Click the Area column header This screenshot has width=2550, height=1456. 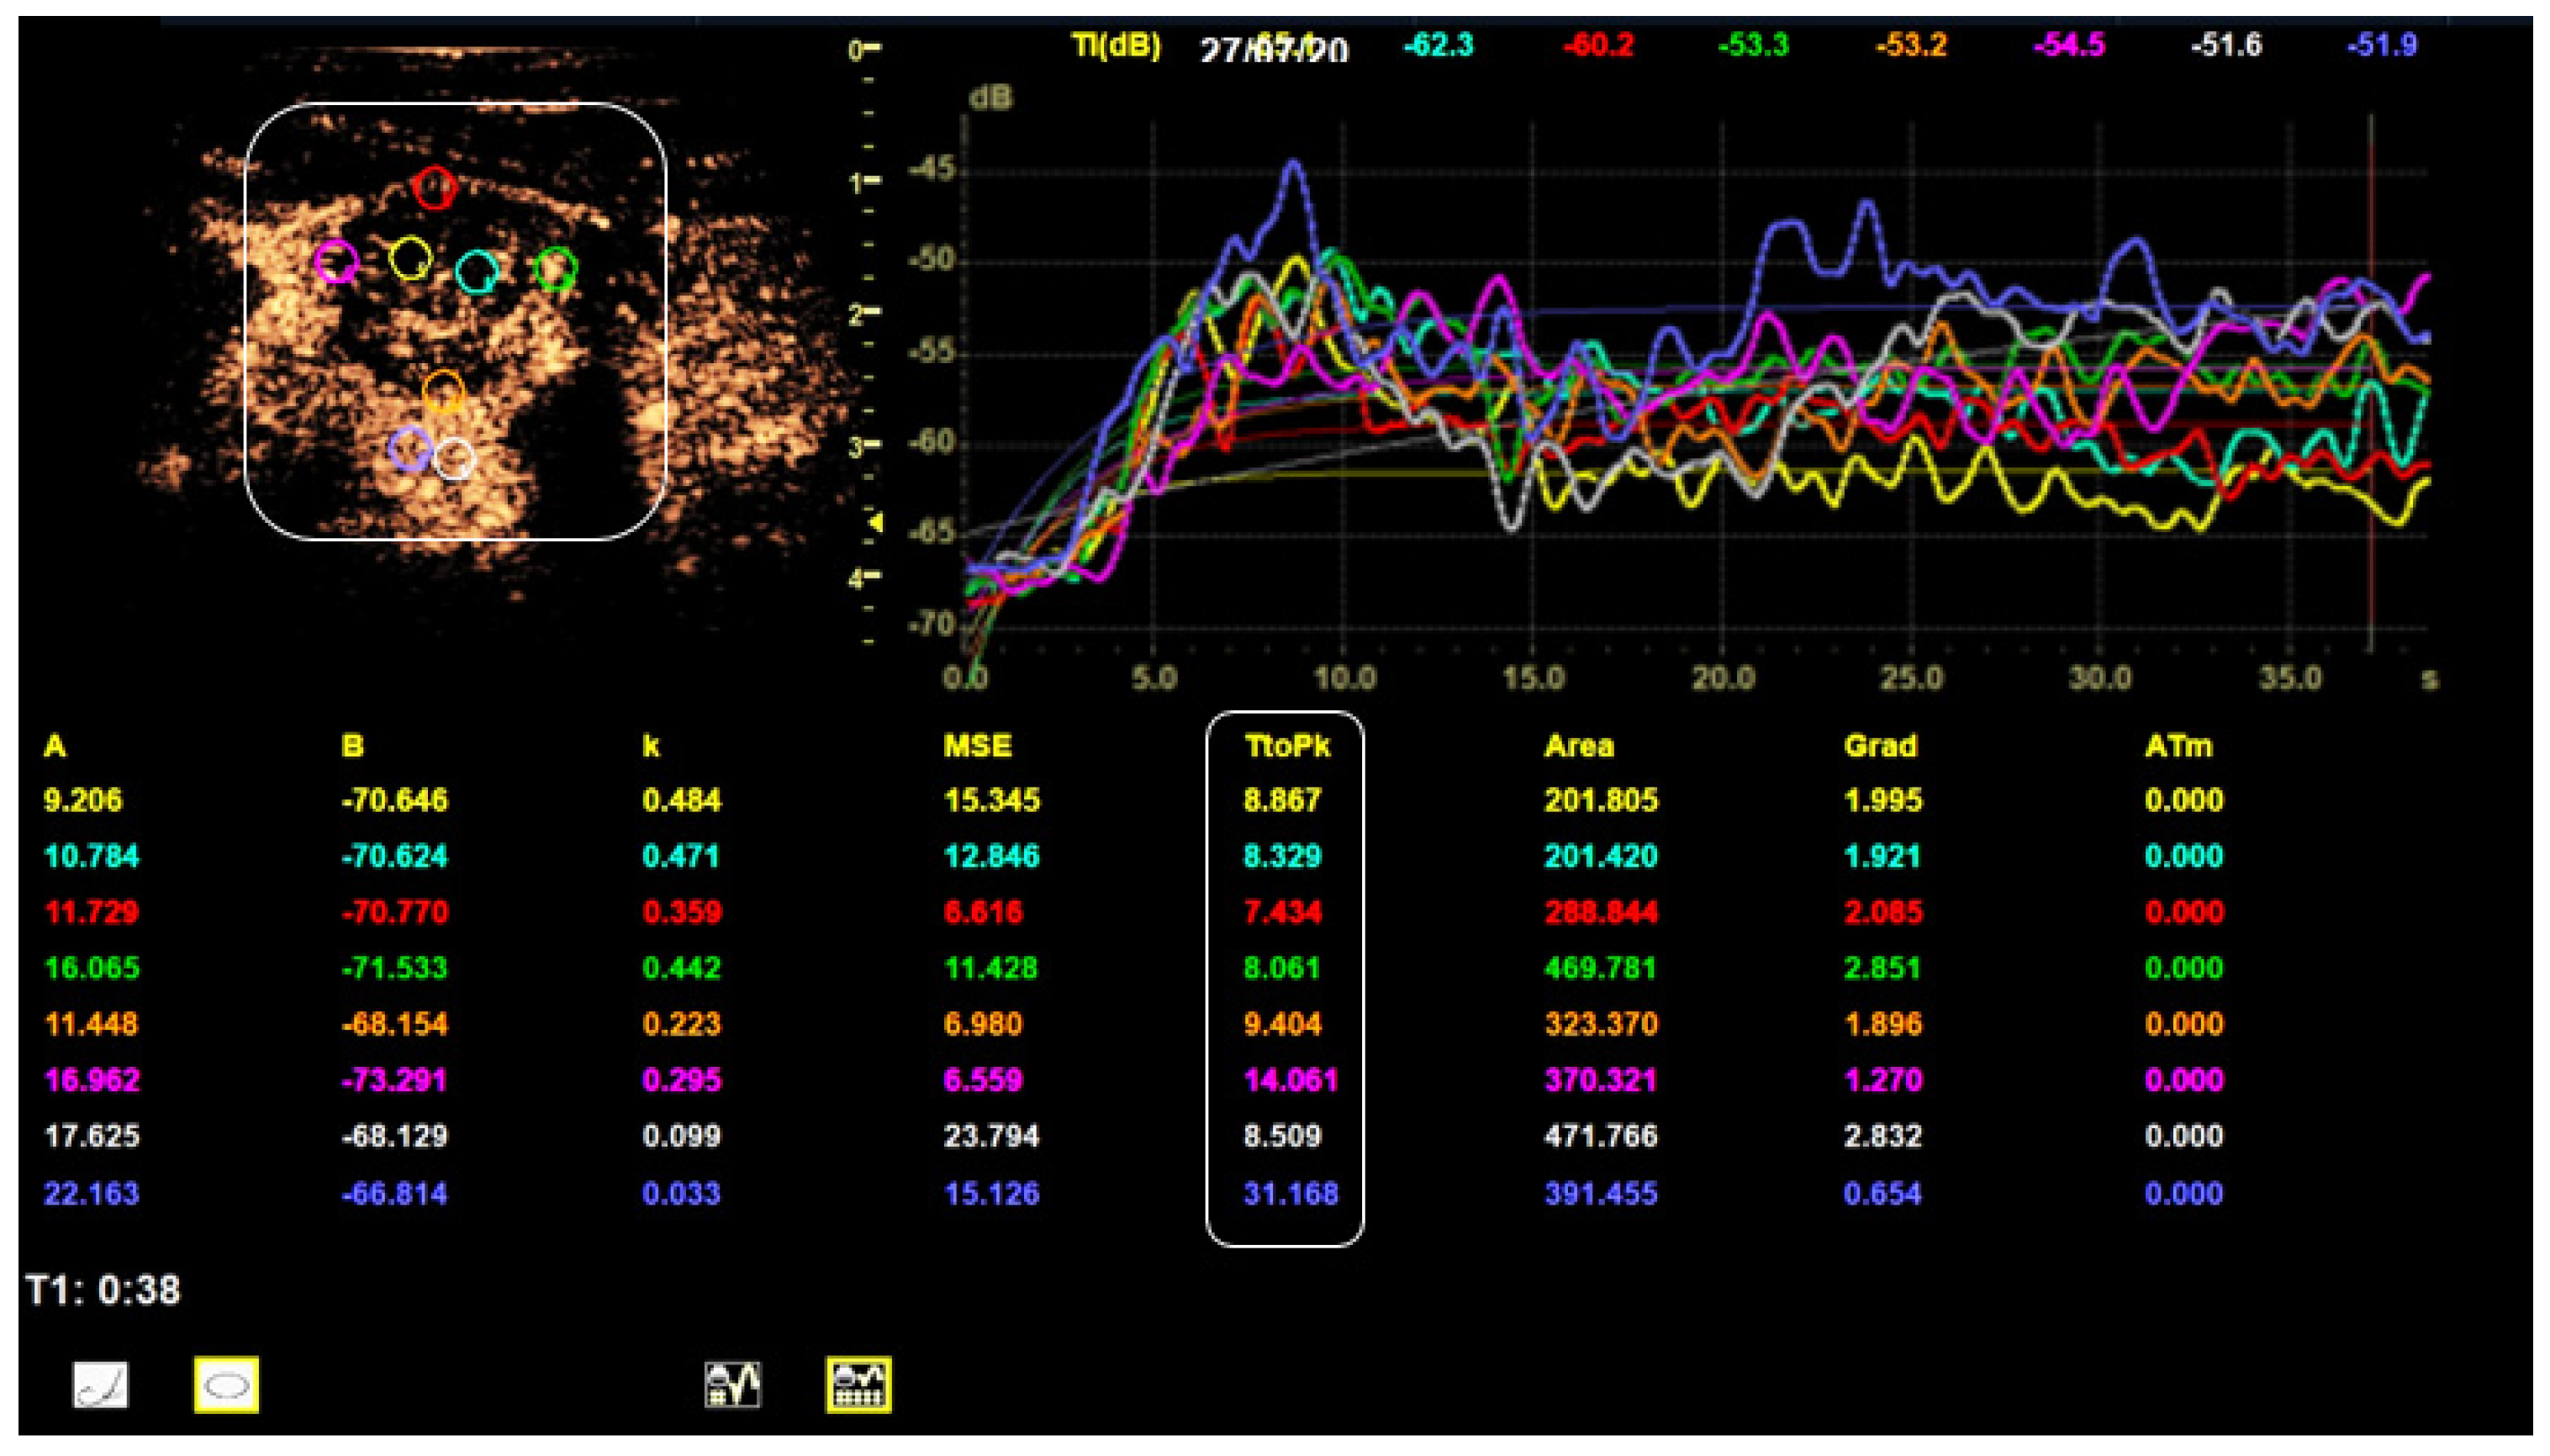(1578, 746)
